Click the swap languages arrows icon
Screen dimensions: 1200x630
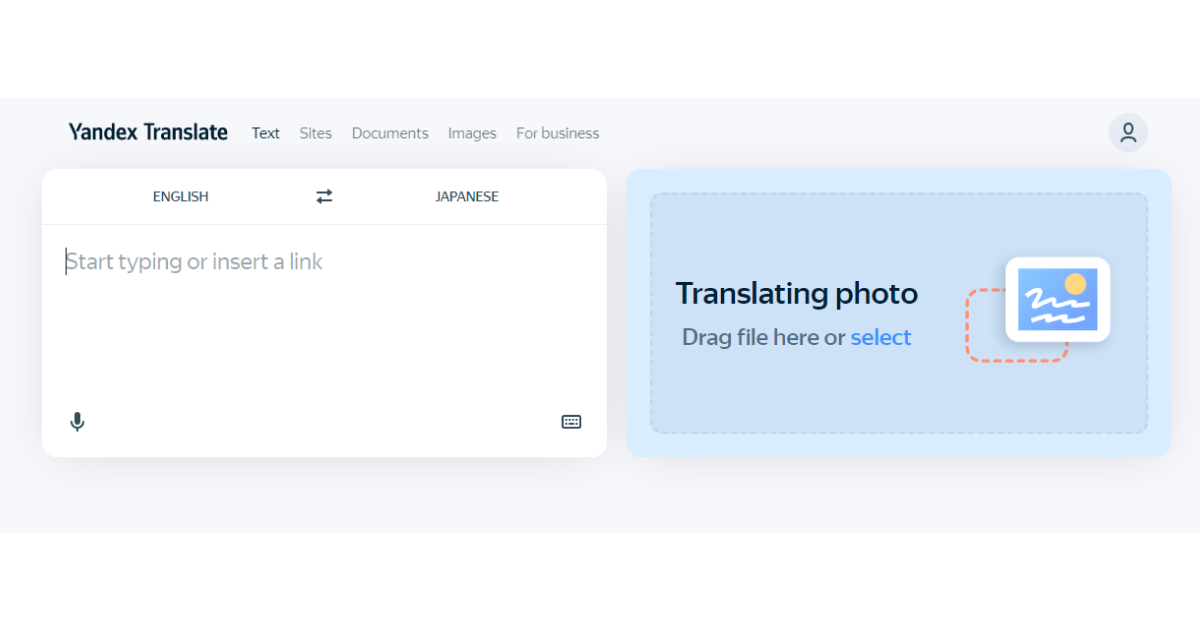[x=323, y=196]
